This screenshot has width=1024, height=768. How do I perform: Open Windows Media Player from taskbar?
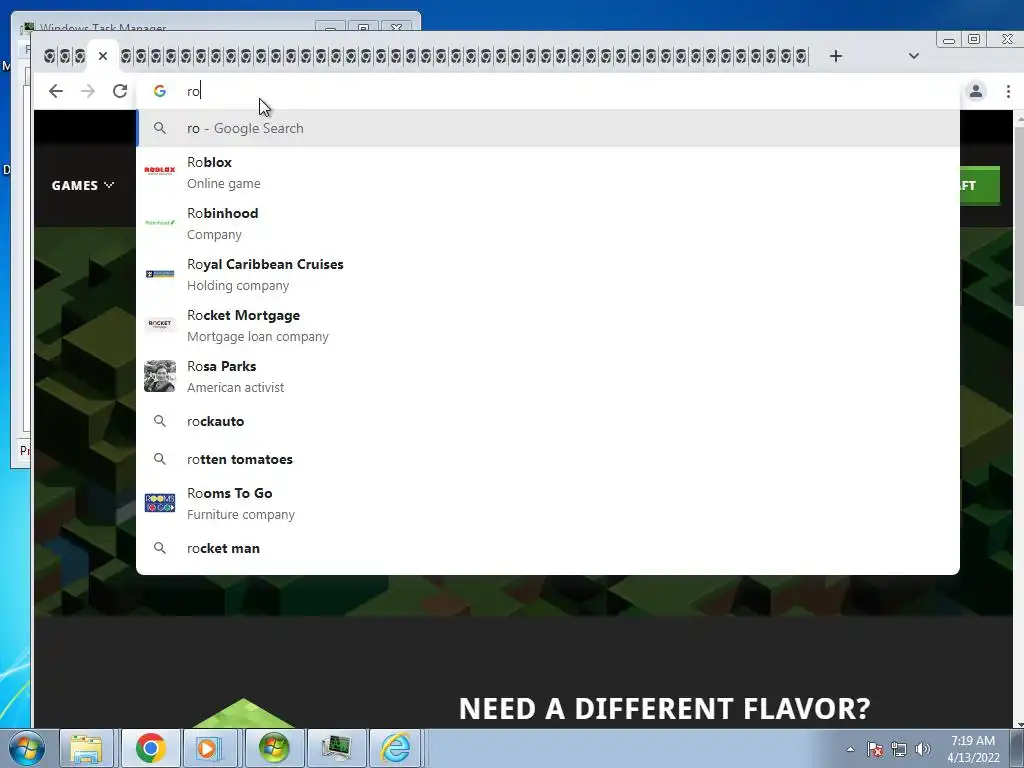[210, 748]
